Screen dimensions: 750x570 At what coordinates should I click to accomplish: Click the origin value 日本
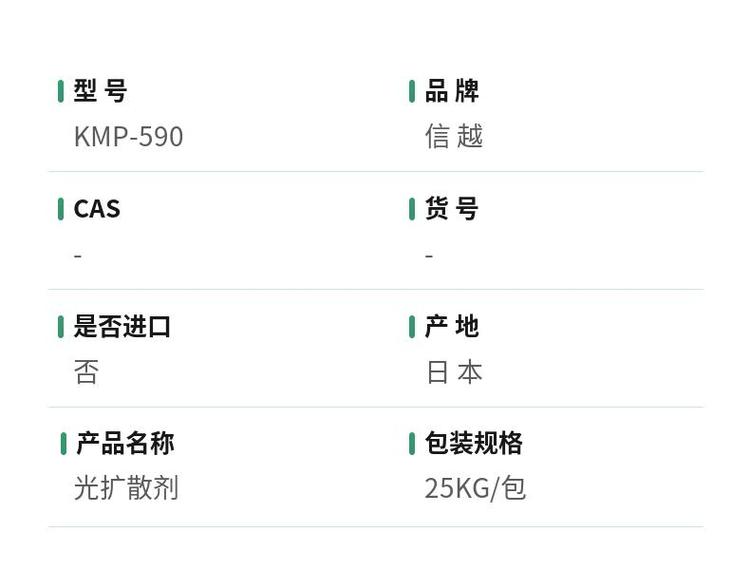454,372
